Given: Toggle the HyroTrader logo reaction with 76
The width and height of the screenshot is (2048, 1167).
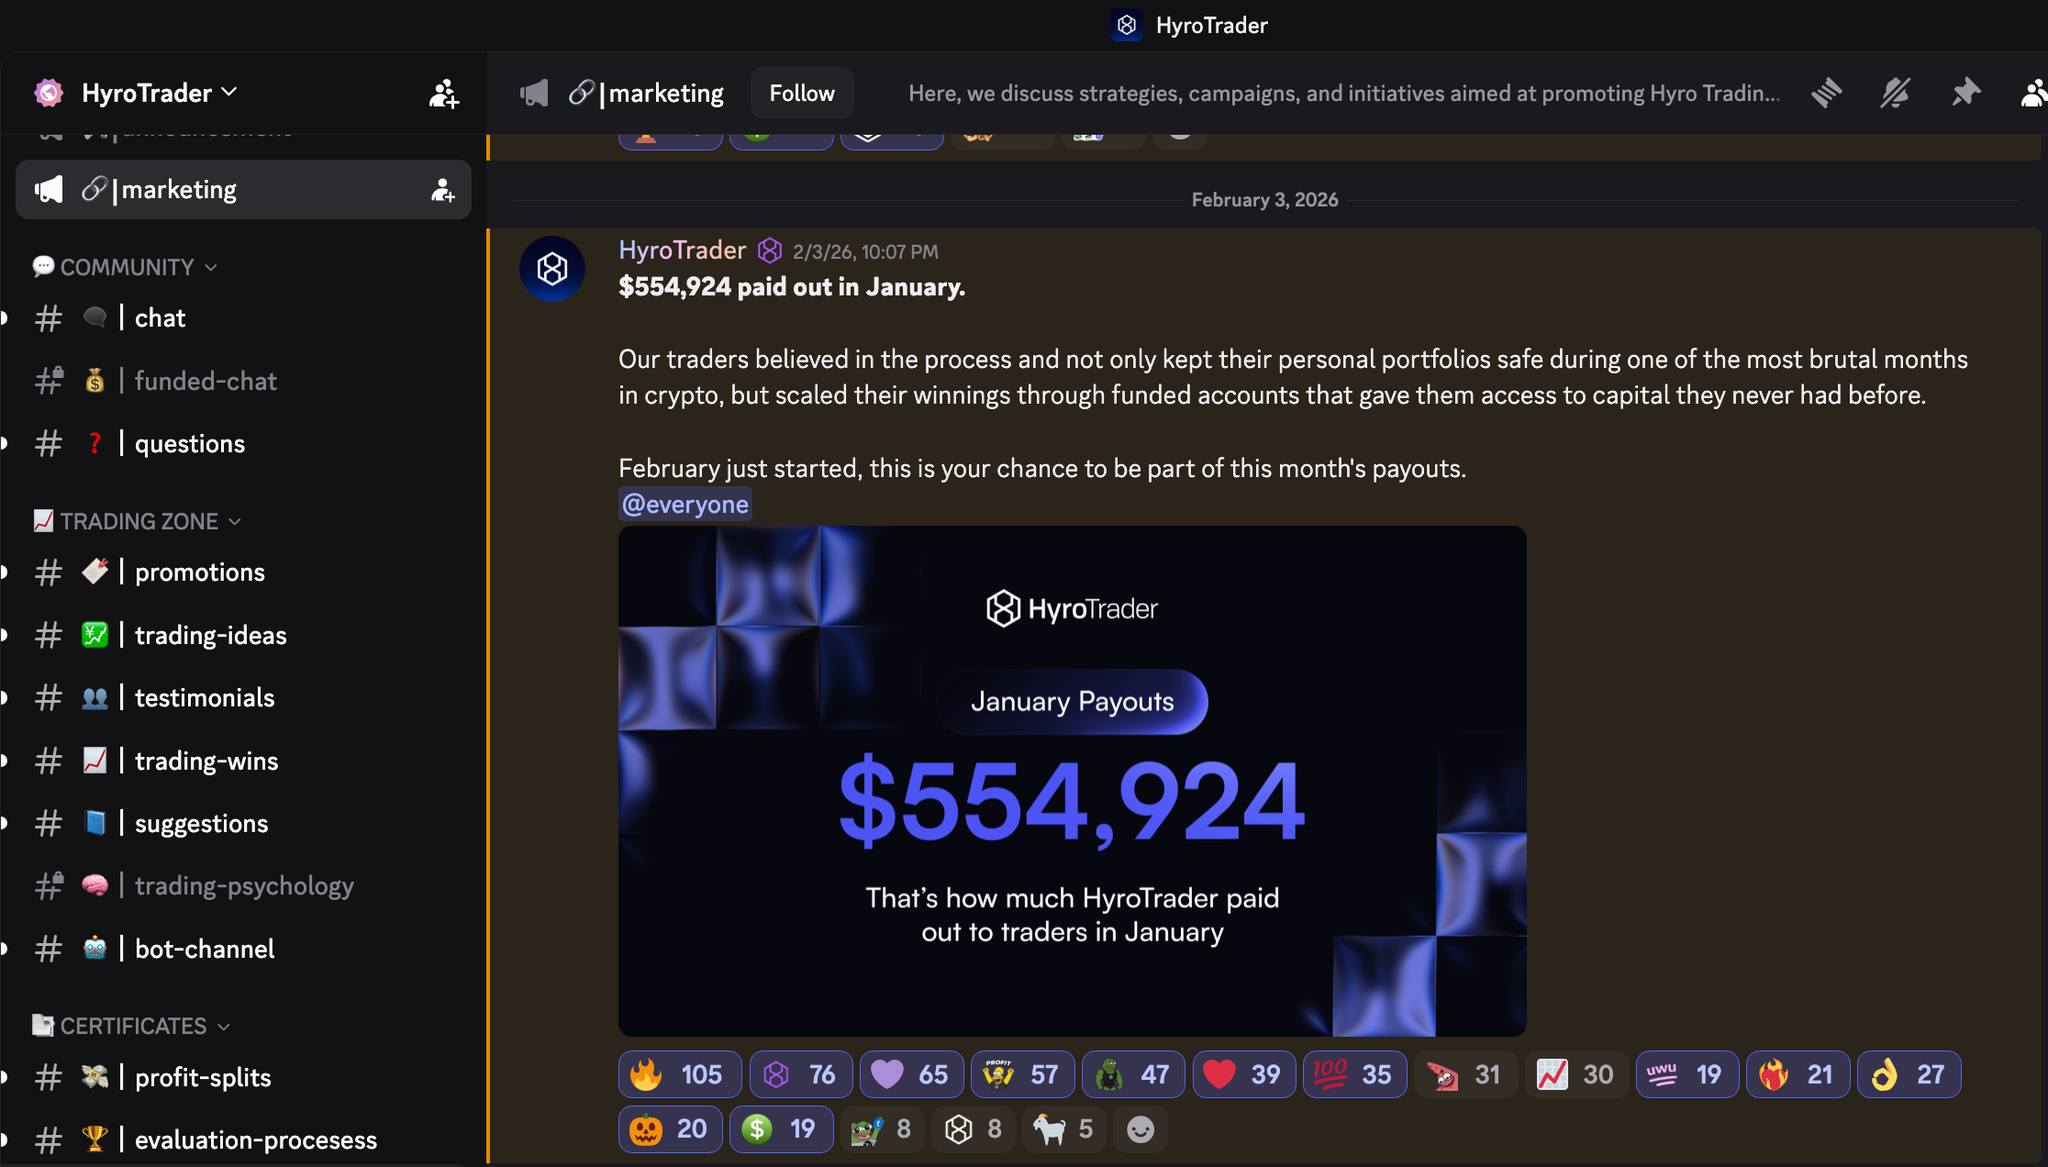Looking at the screenshot, I should [801, 1074].
